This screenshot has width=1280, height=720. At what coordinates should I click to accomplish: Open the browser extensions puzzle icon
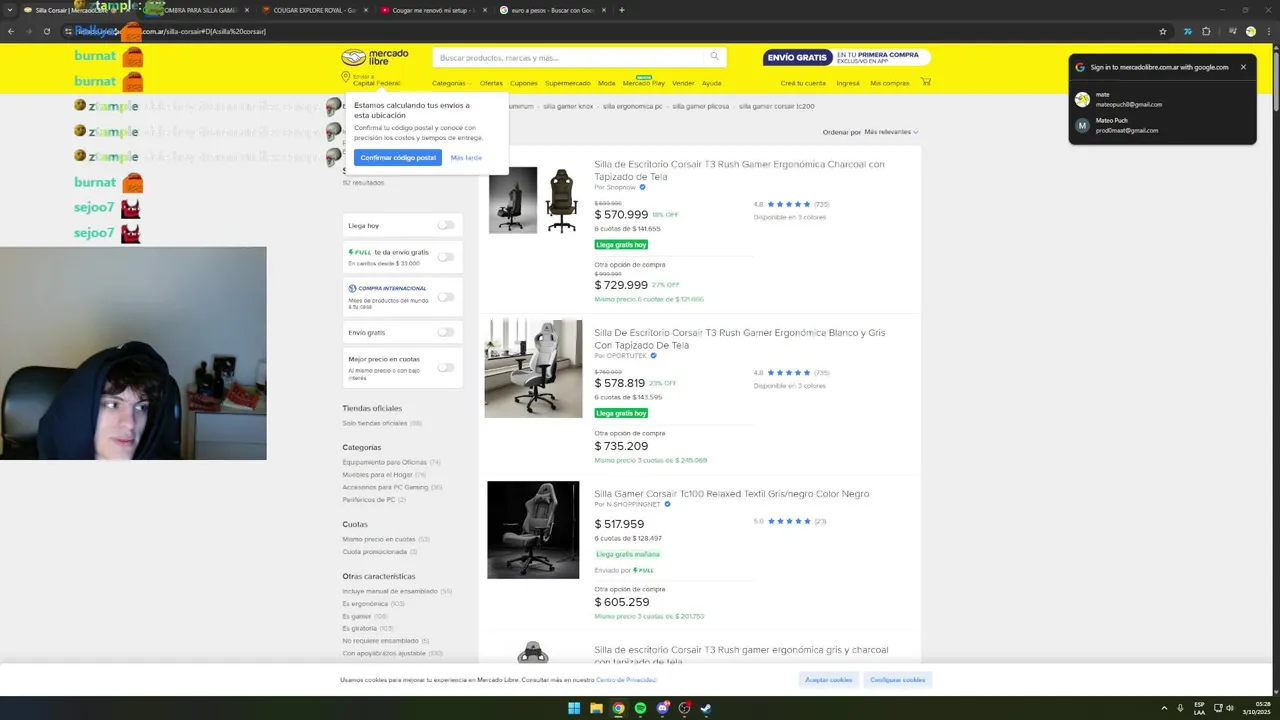tap(1206, 31)
